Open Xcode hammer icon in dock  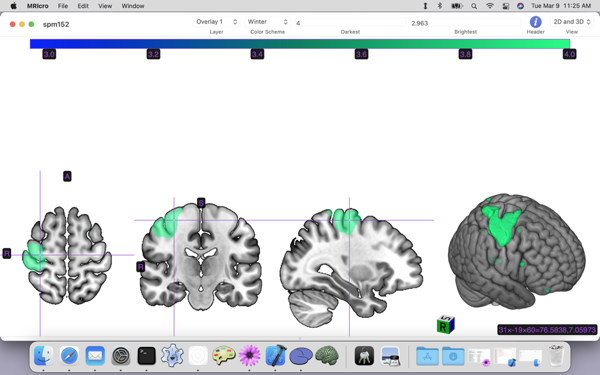tap(276, 355)
